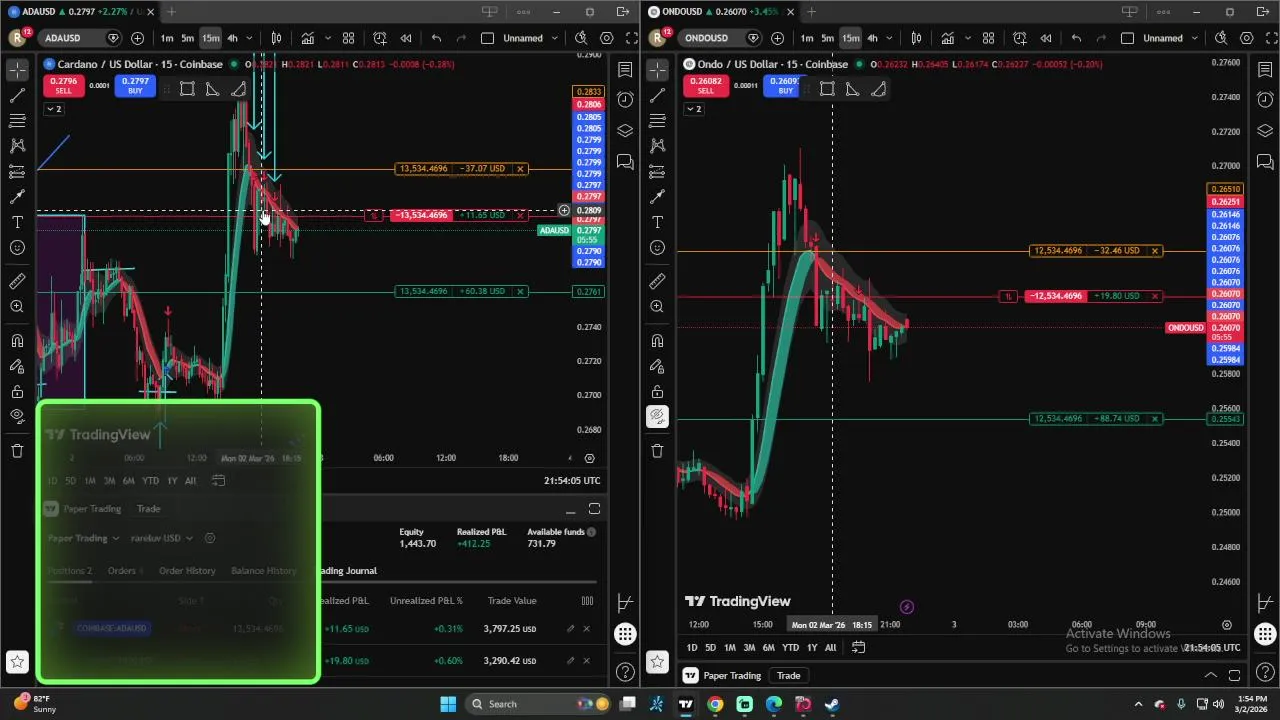Toggle hide all drawings eye in ADAUSD sidebar

(x=17, y=416)
